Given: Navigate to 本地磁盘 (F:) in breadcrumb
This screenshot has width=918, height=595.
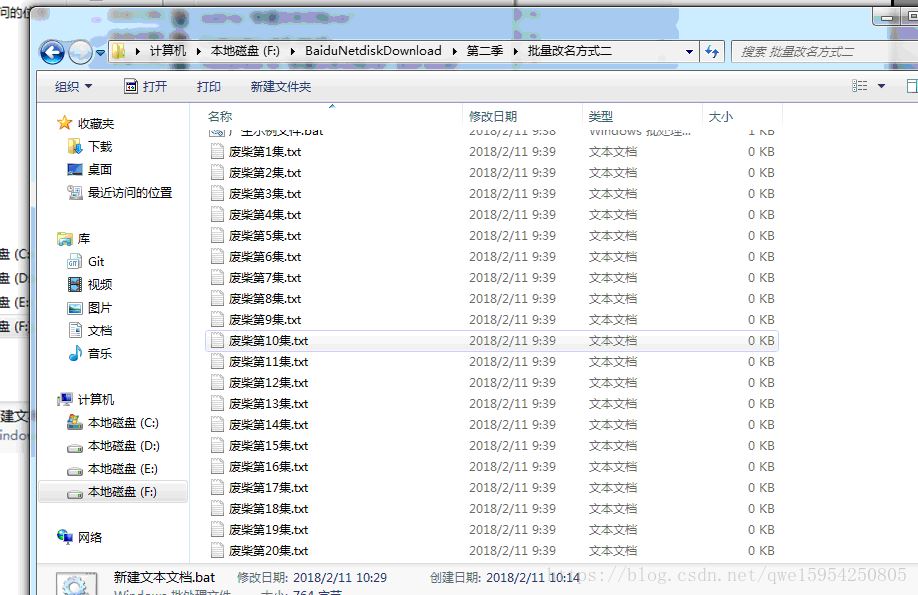Looking at the screenshot, I should 245,51.
